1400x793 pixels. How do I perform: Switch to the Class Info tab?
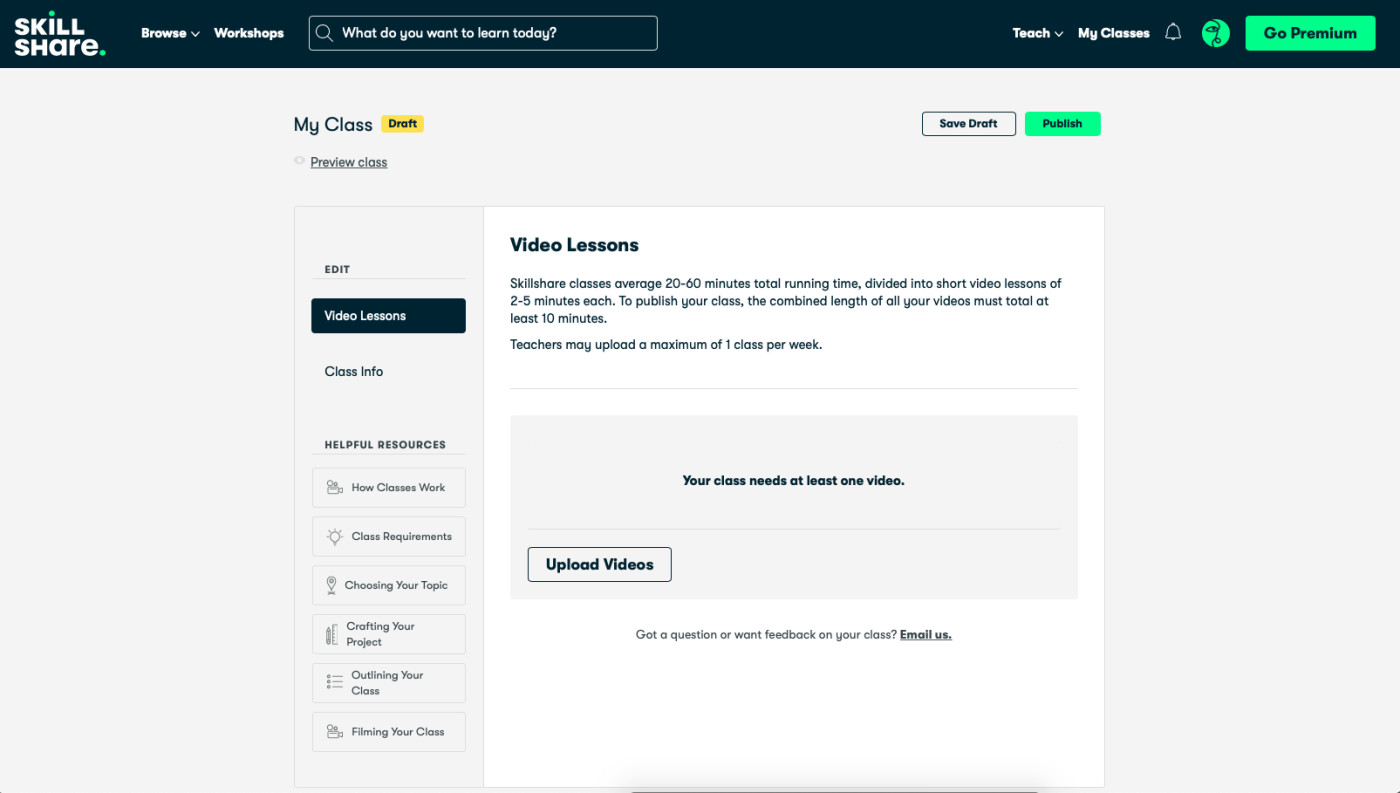(x=354, y=371)
